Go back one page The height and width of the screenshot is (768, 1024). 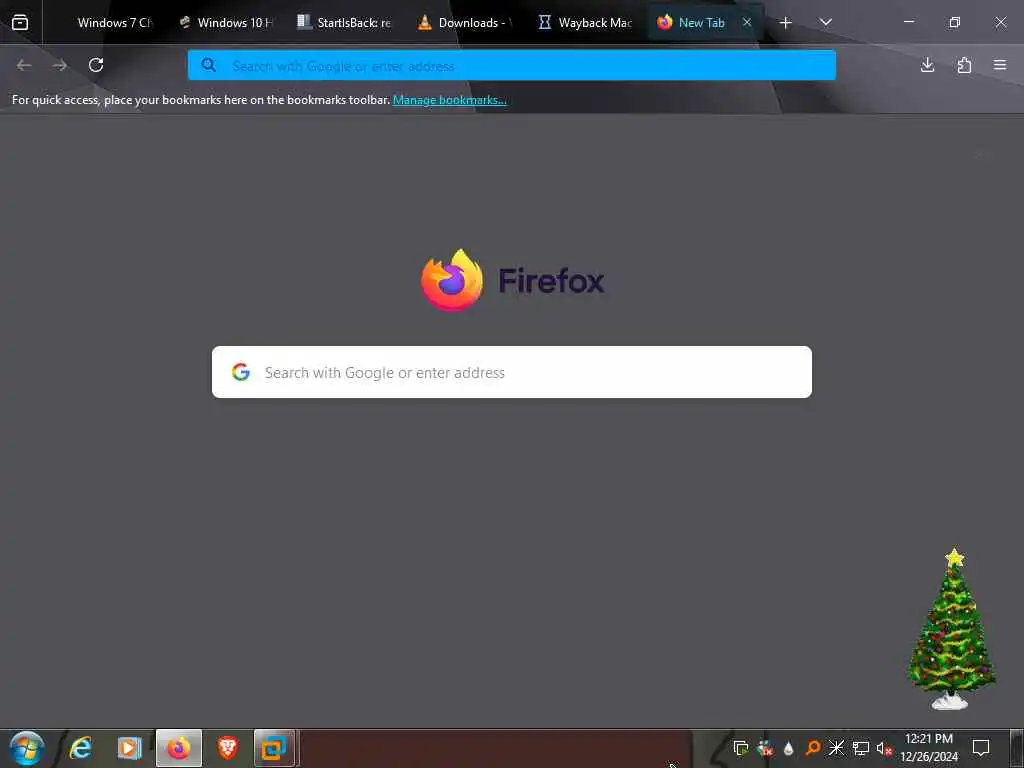[x=24, y=65]
